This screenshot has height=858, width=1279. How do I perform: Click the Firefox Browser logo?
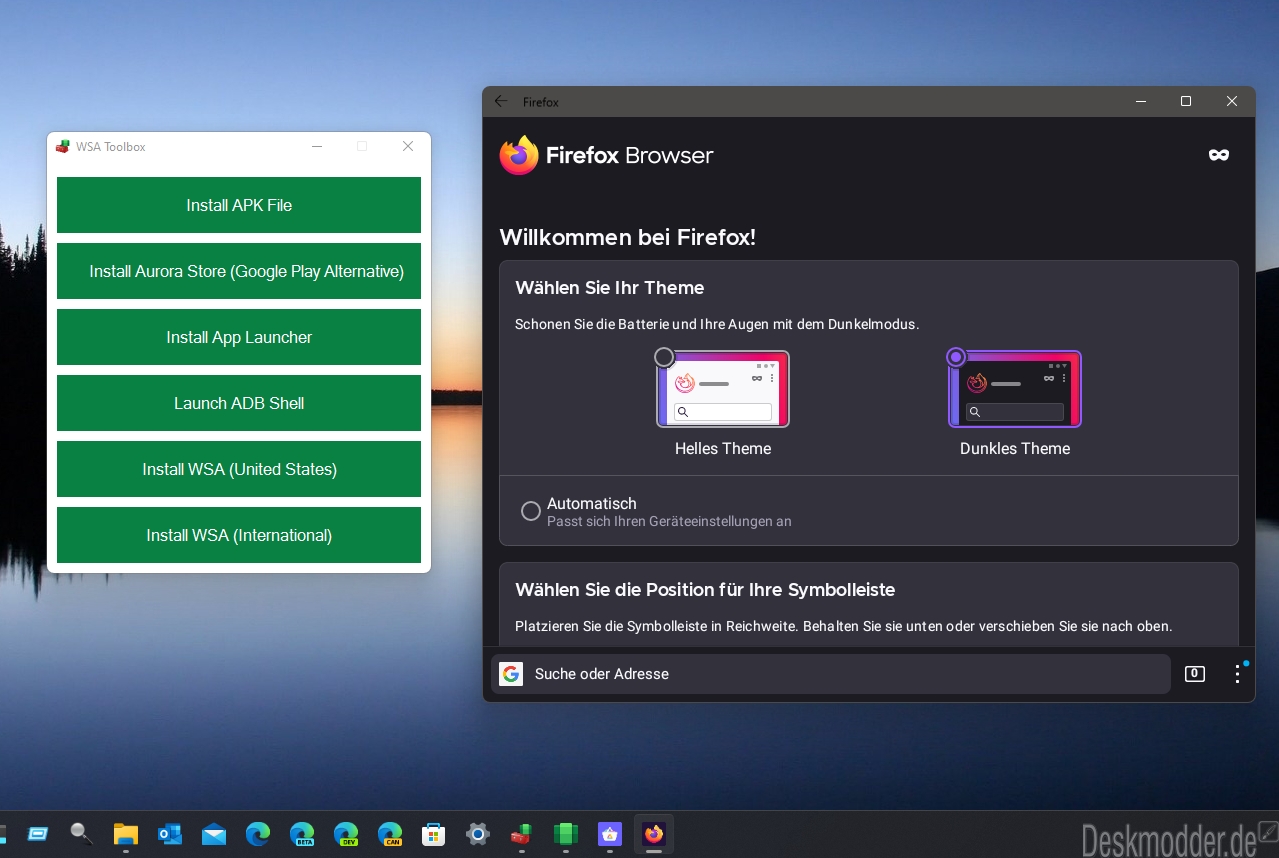(x=606, y=155)
